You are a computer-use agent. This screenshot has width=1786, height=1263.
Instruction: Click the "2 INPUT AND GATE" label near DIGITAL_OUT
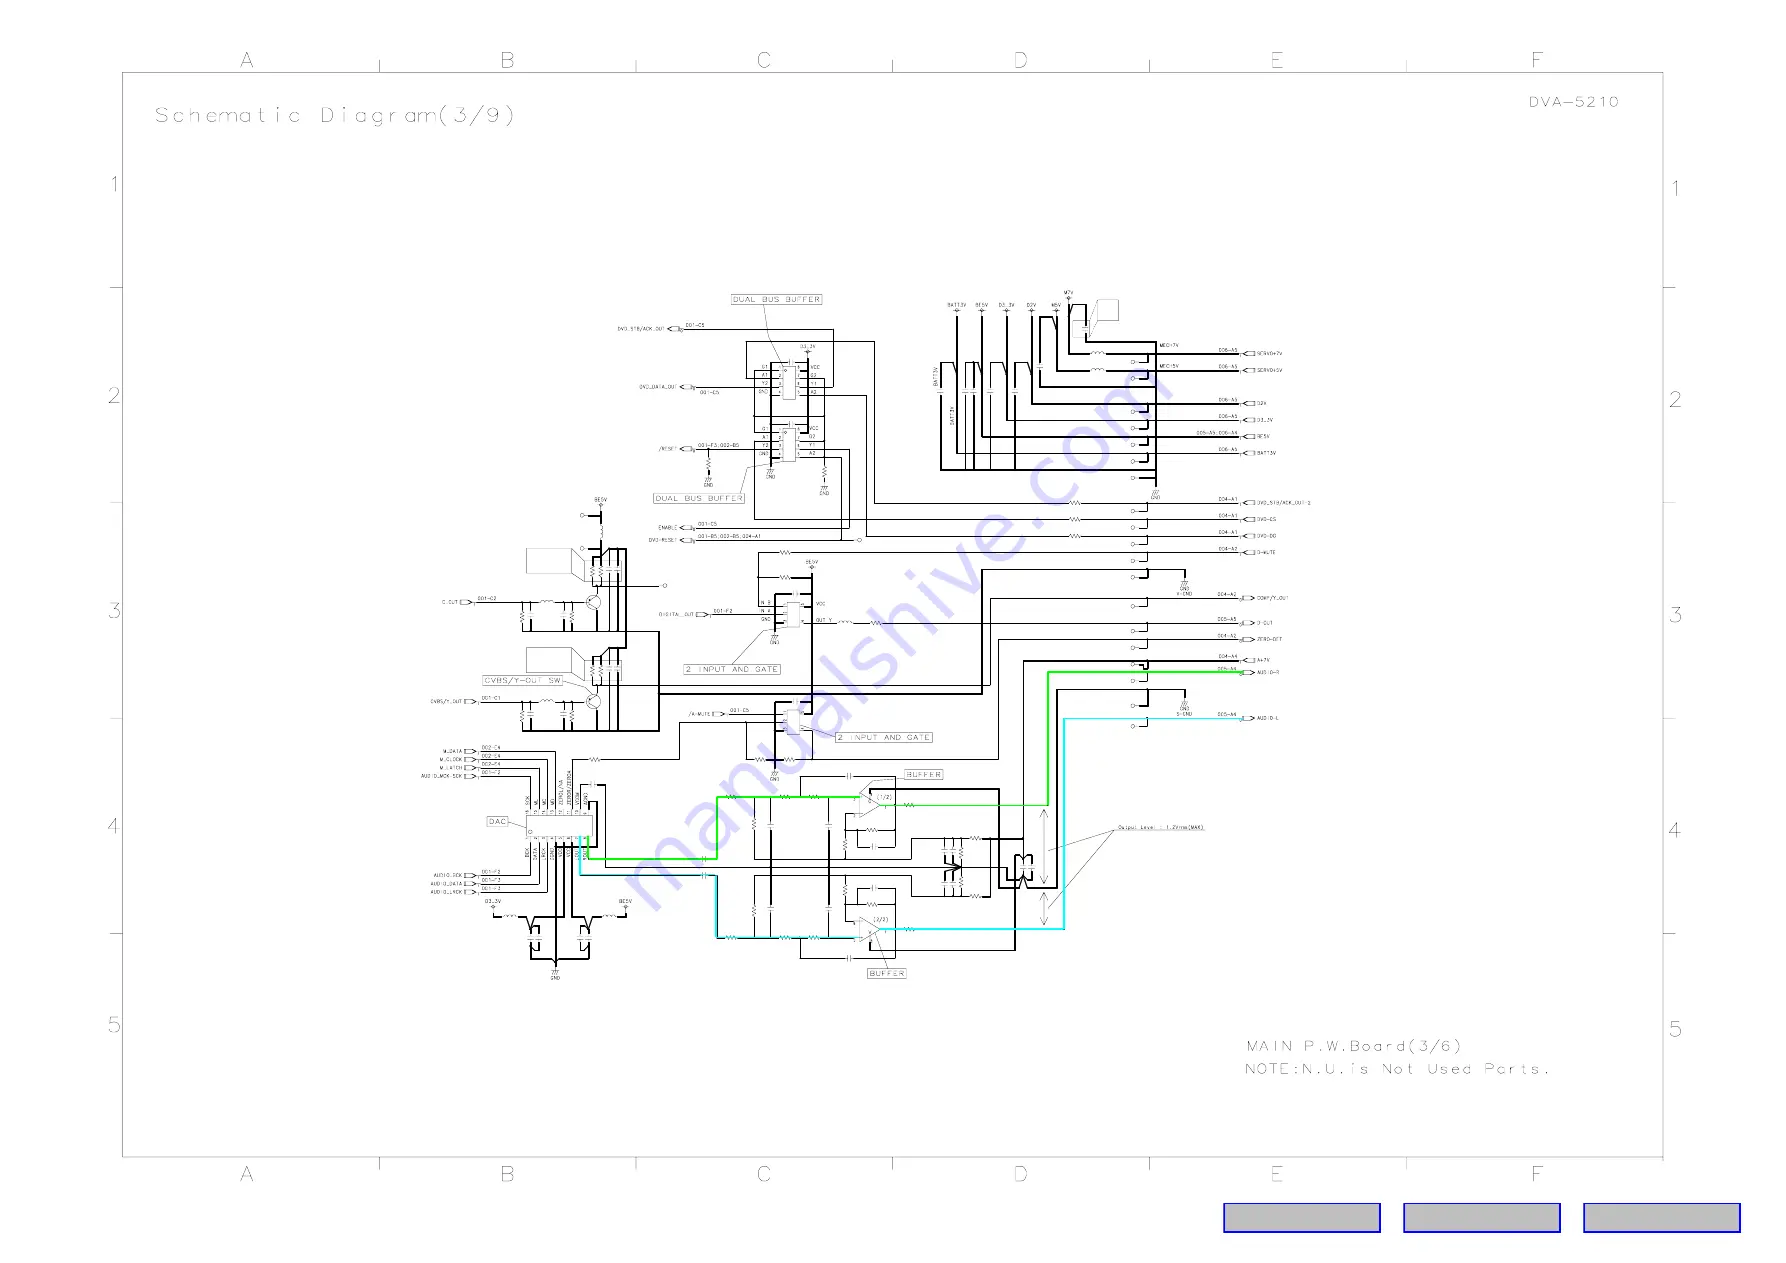coord(732,669)
